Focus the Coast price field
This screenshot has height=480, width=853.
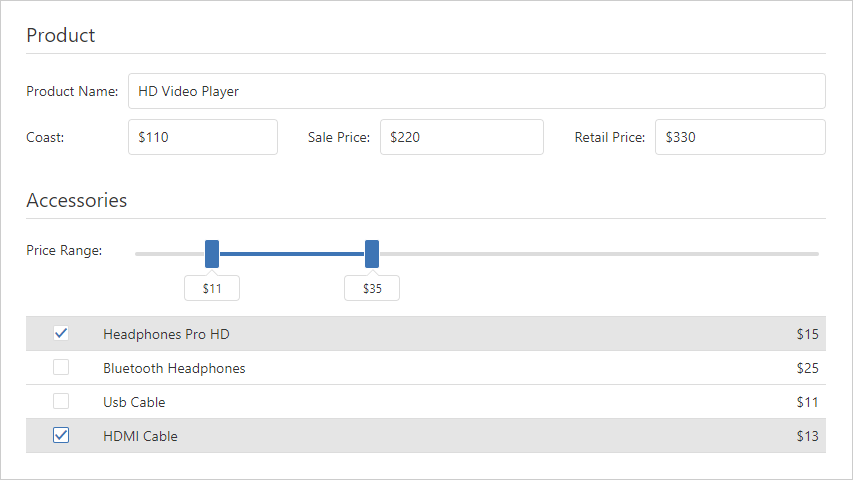tap(203, 137)
